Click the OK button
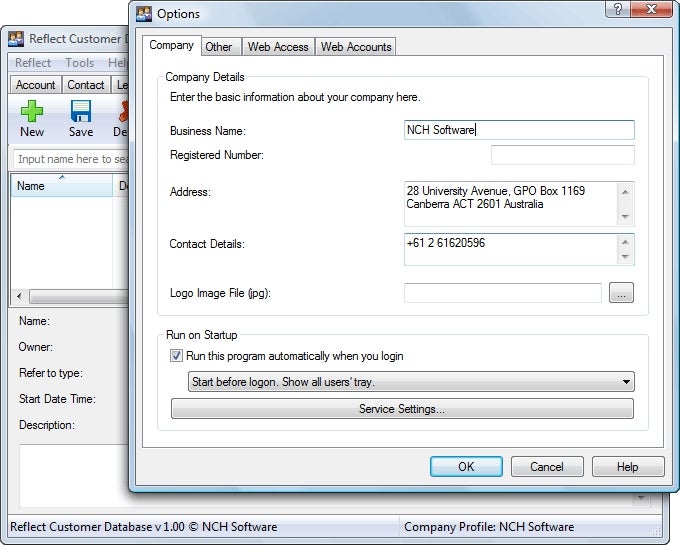Viewport: 680px width, 545px height. pyautogui.click(x=466, y=467)
